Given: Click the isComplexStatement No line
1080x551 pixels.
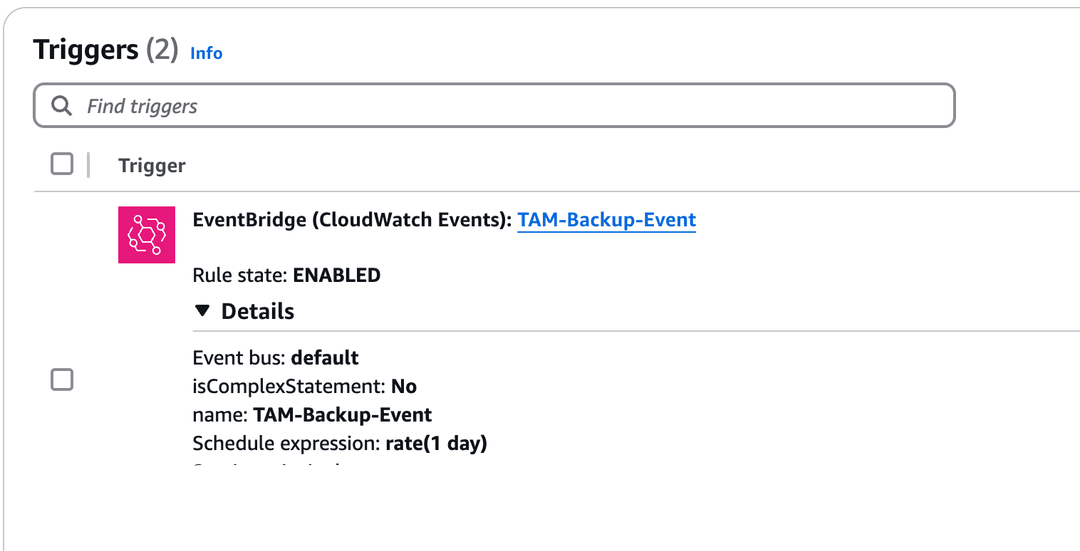Looking at the screenshot, I should click(304, 386).
